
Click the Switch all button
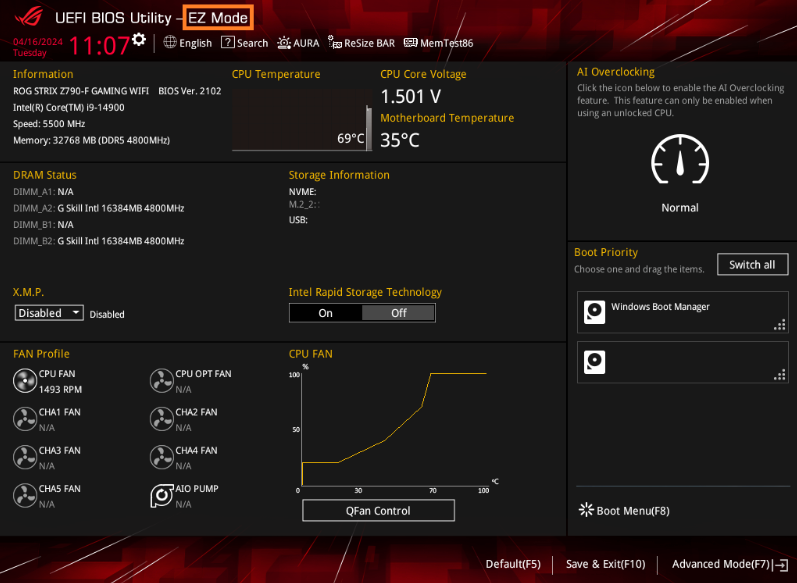[752, 264]
